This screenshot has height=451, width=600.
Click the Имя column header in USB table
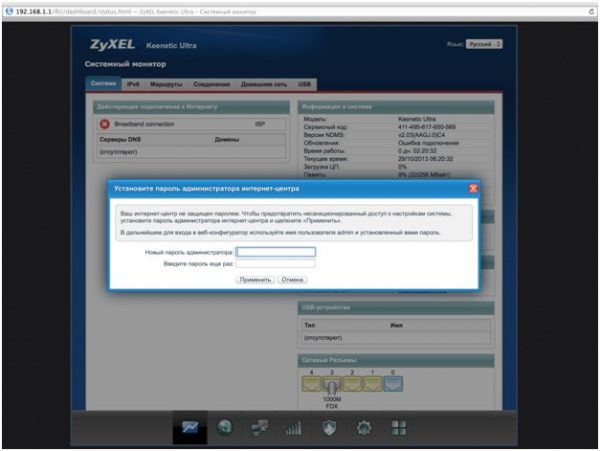point(396,325)
